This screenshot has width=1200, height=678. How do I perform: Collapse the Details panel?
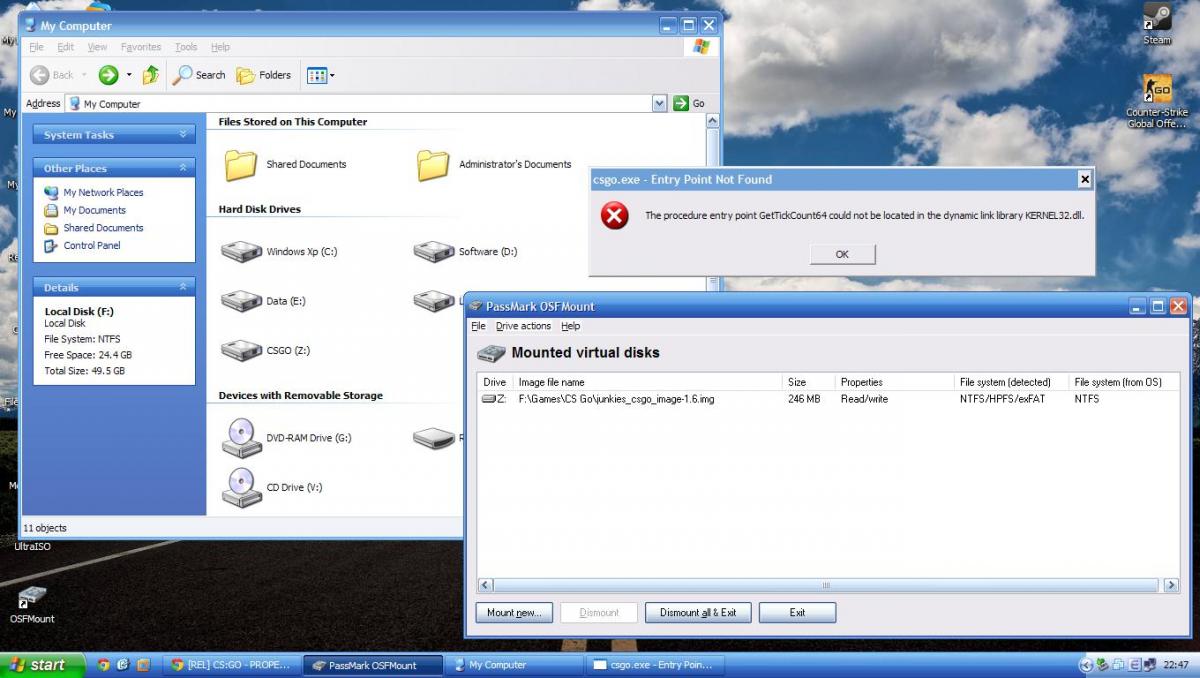182,287
